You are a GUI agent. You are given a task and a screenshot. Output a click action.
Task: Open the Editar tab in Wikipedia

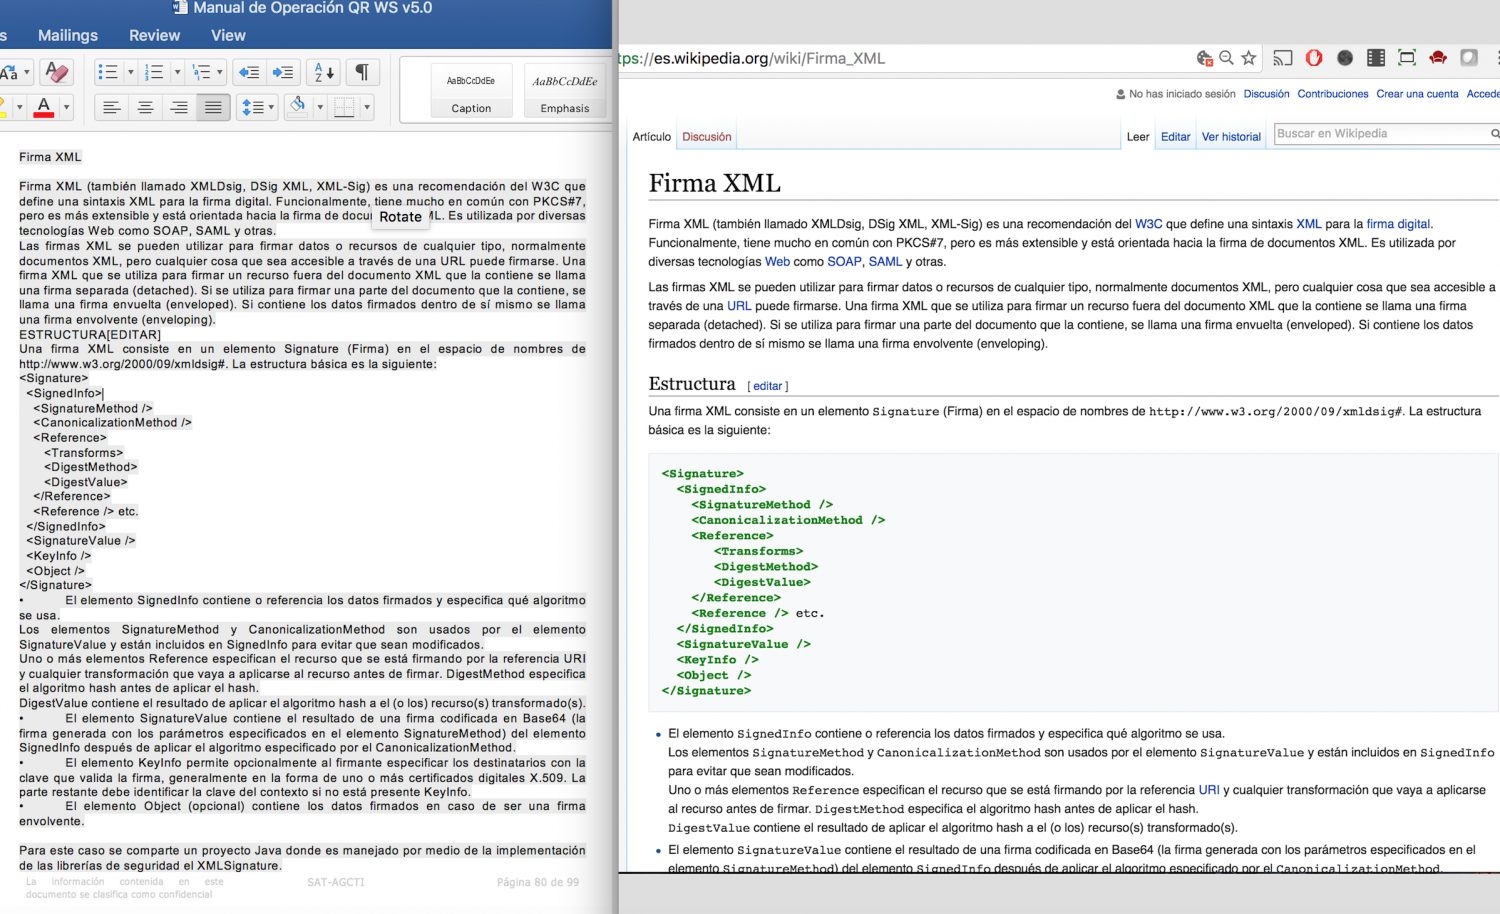click(x=1176, y=137)
